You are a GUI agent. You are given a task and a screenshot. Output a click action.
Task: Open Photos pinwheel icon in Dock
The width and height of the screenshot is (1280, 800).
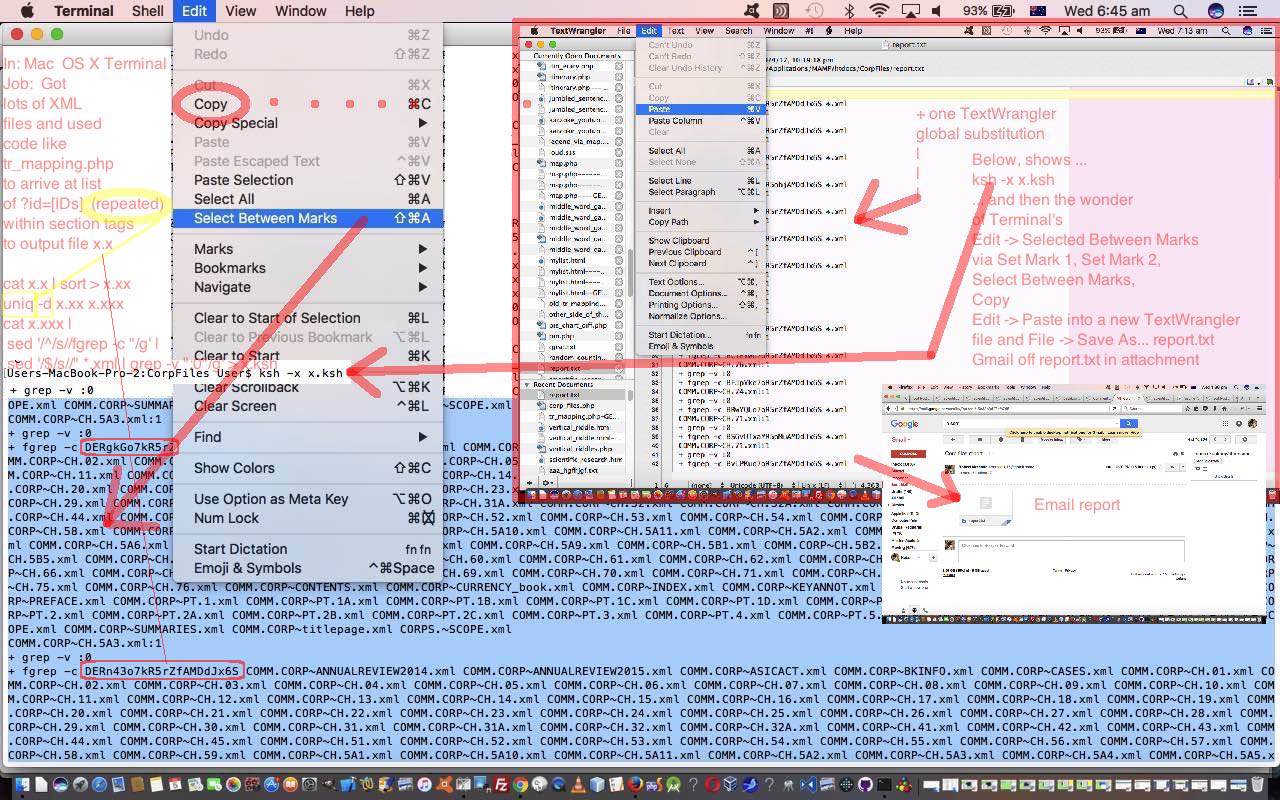[233, 785]
